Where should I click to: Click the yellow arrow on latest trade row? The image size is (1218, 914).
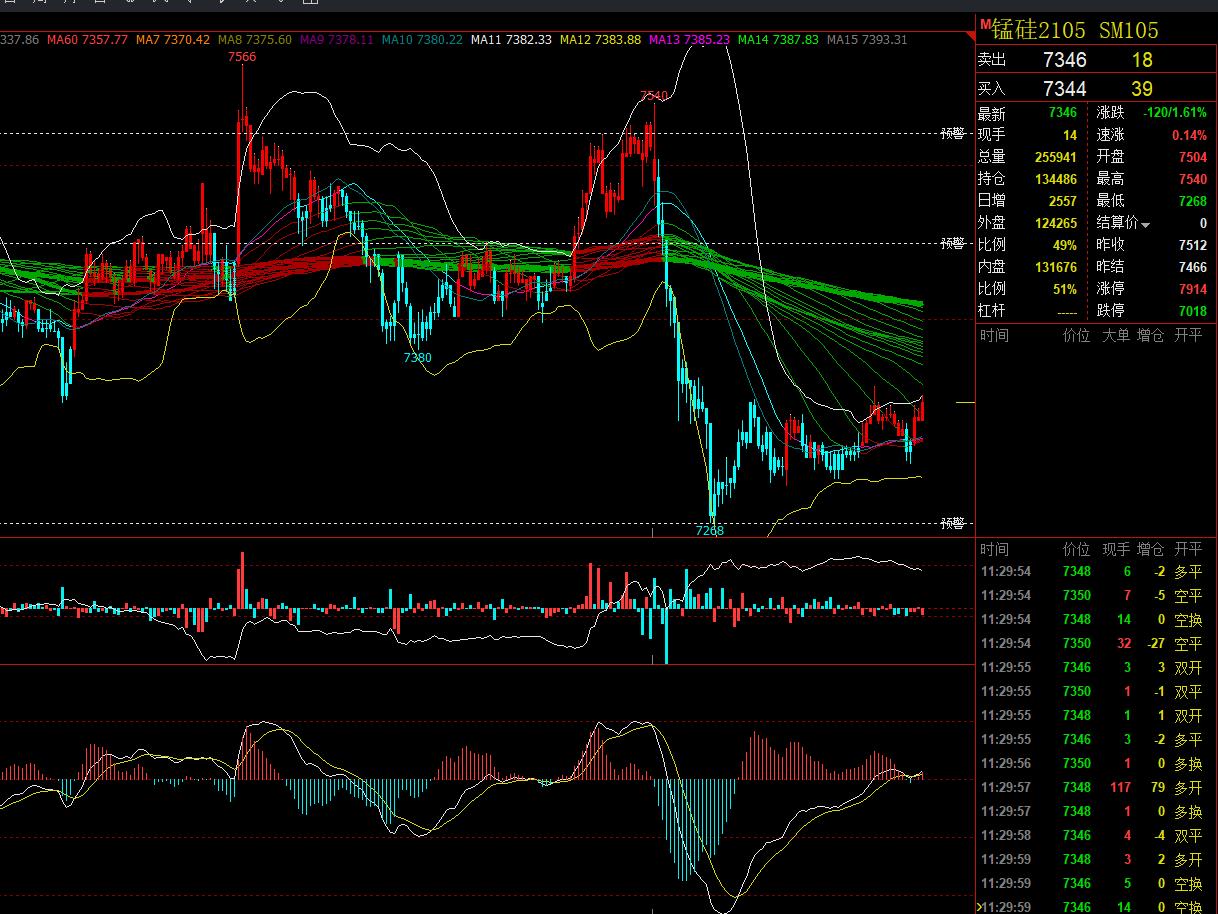click(979, 907)
